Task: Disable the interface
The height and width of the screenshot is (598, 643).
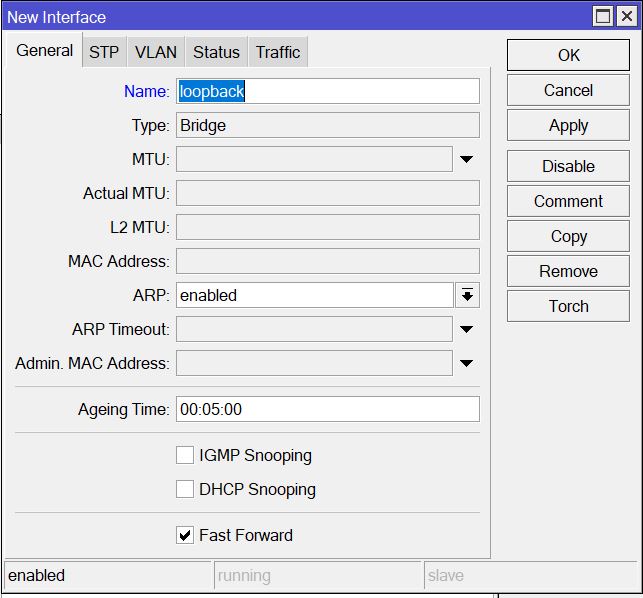Action: (568, 166)
